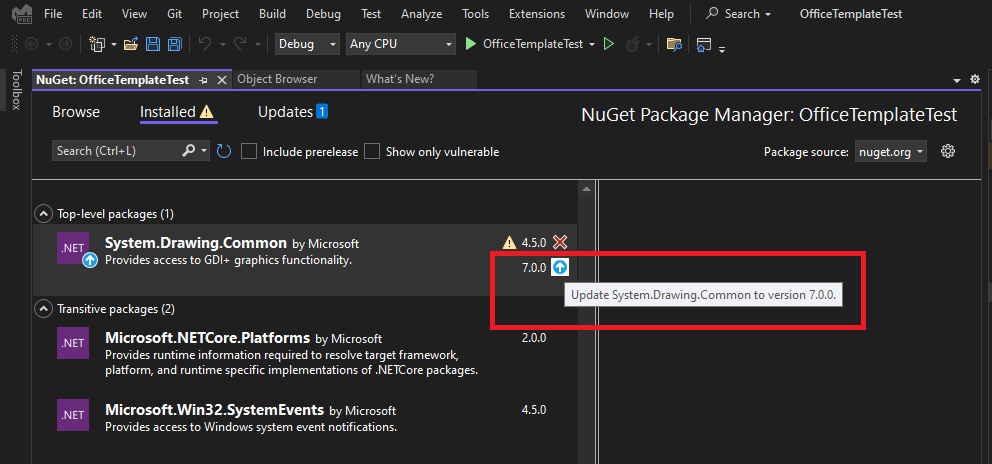Start debugging OfficeTemplateTest with green play
Viewport: 992px width, 464px height.
(x=470, y=44)
